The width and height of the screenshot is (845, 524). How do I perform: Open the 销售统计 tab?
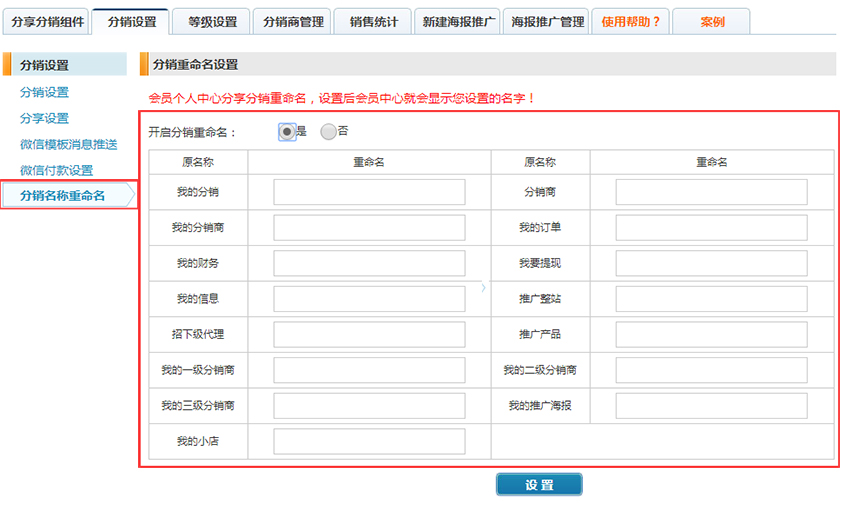373,22
